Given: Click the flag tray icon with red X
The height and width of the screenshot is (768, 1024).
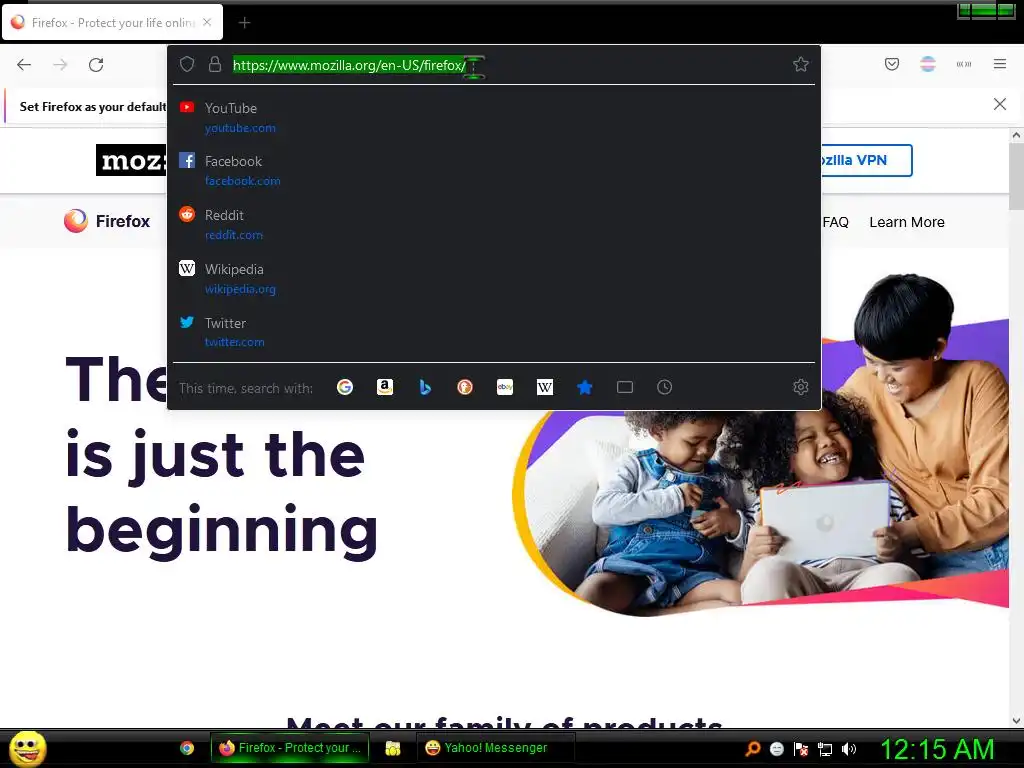Looking at the screenshot, I should [801, 749].
